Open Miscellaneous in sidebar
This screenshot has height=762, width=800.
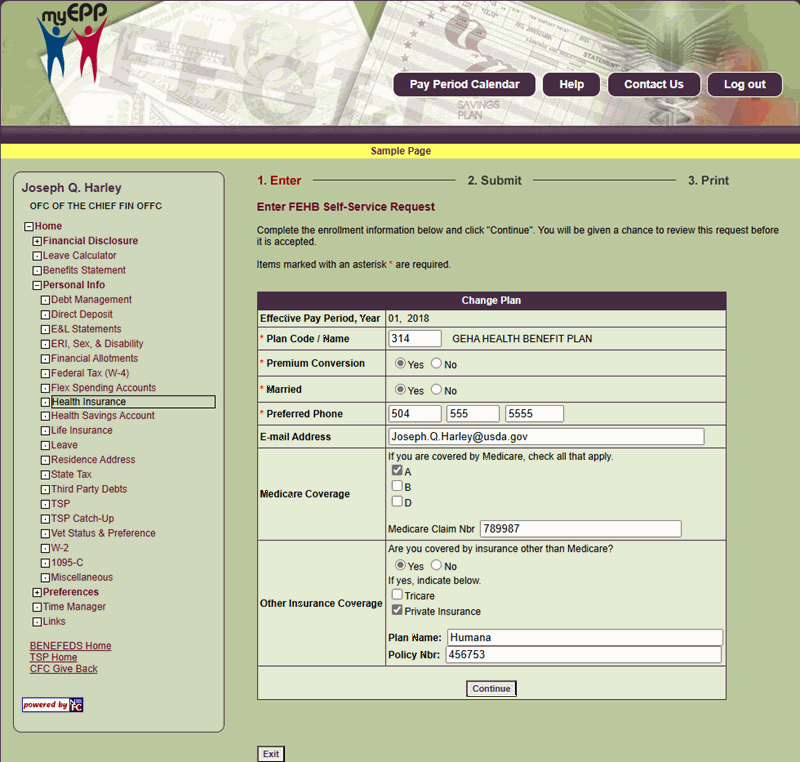(82, 577)
